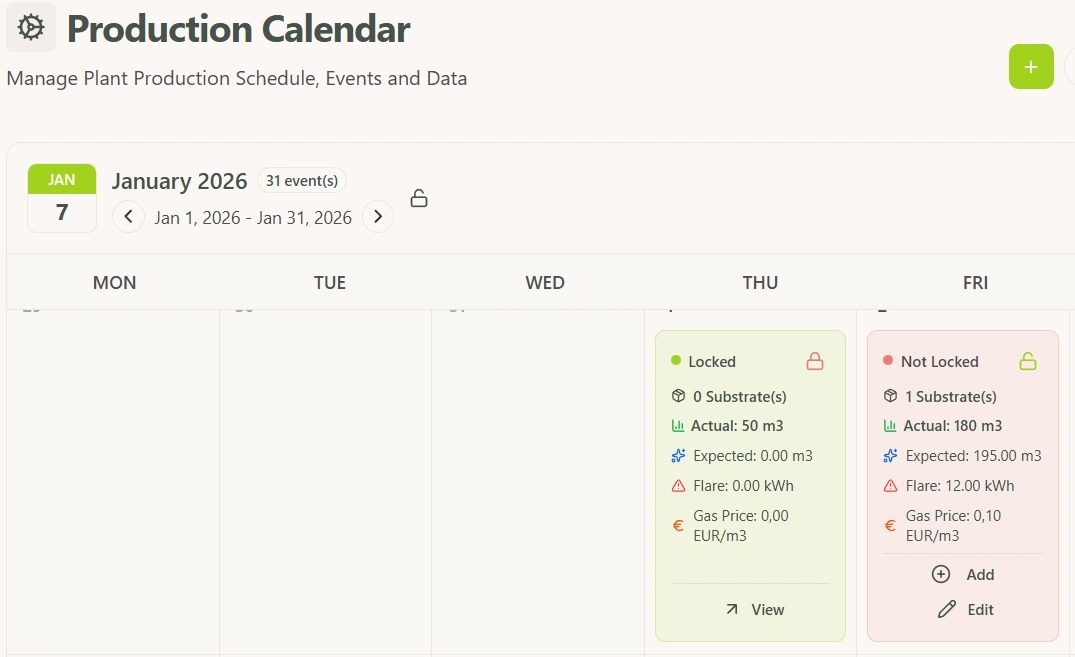Go to next month with right chevron

pos(377,217)
